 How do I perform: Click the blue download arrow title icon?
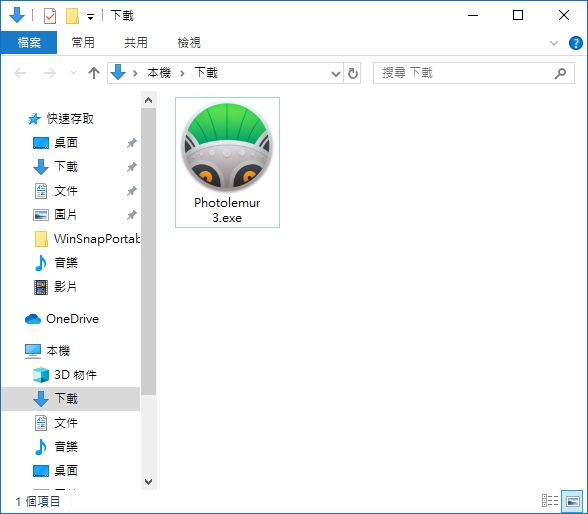point(17,15)
